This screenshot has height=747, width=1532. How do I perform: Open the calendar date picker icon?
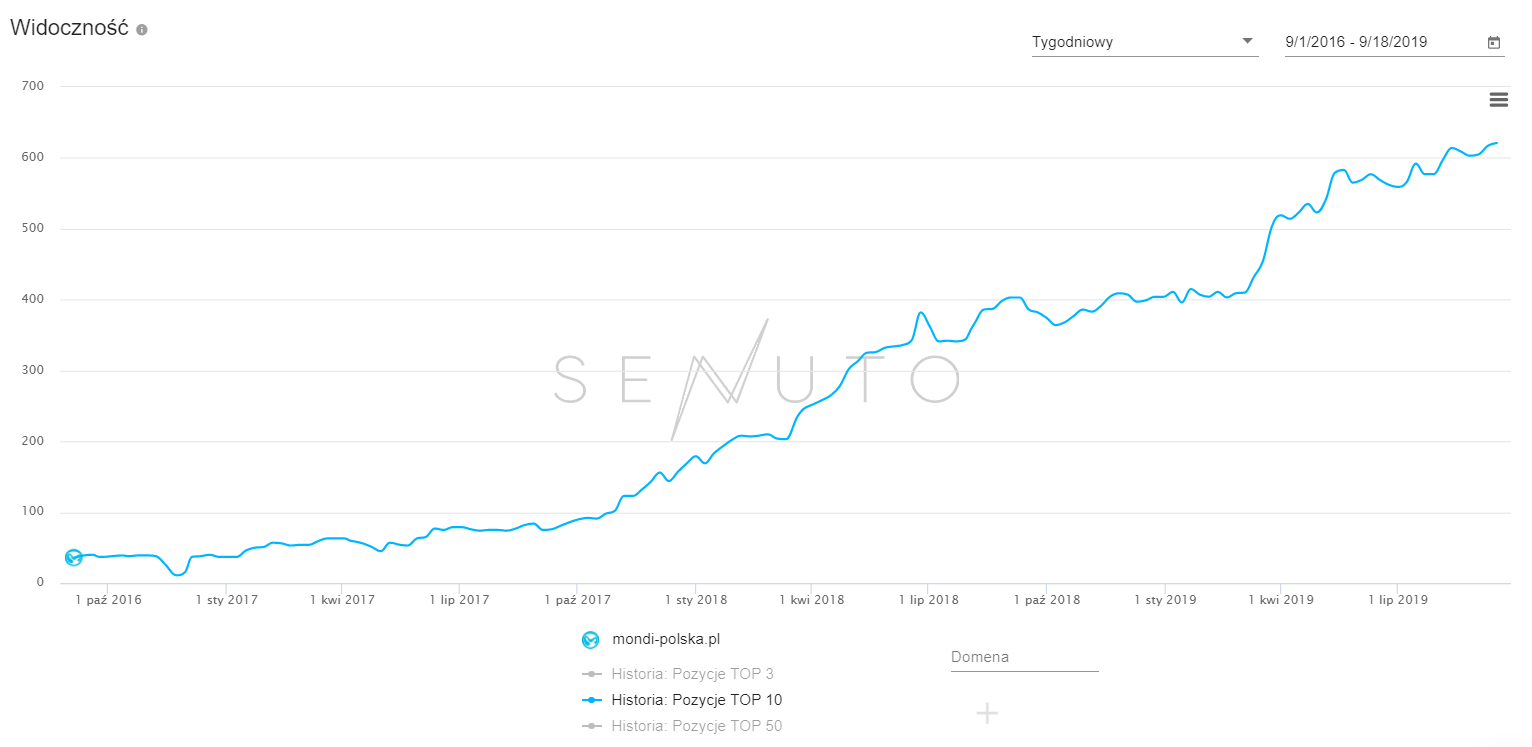pos(1494,42)
